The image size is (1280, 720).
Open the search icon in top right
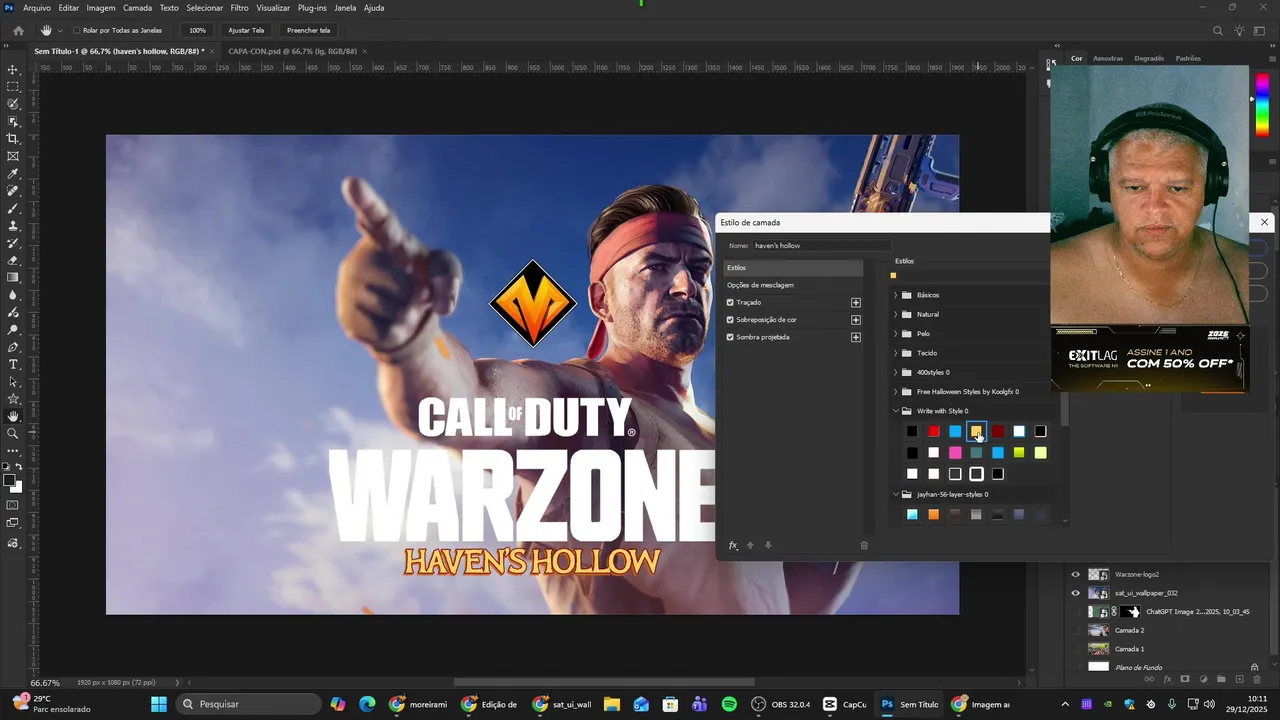click(1218, 30)
